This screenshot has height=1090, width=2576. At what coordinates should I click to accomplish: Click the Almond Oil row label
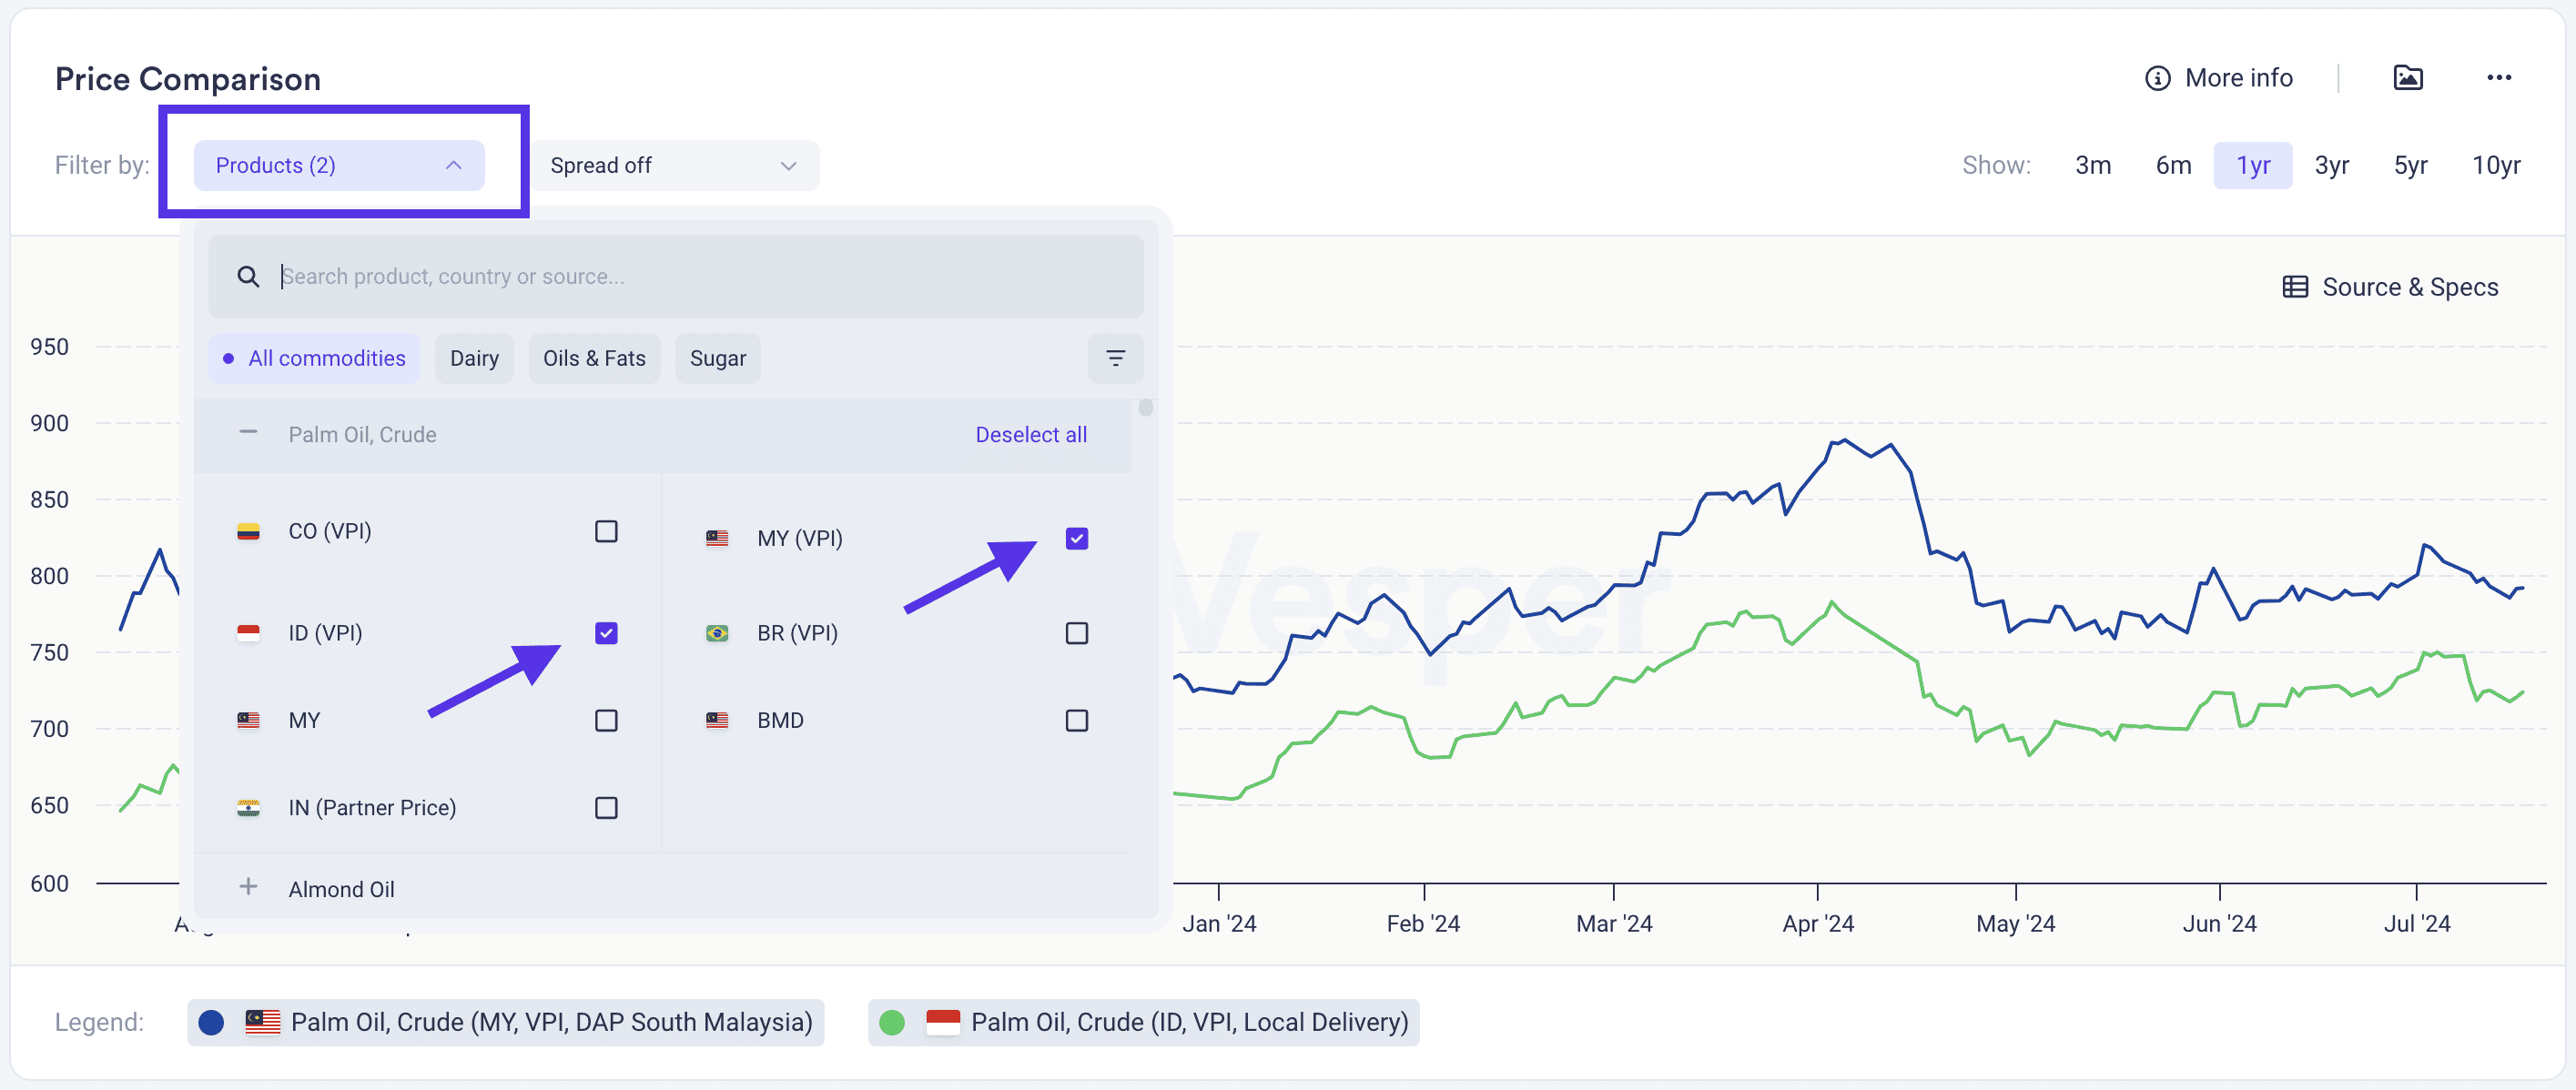coord(341,889)
